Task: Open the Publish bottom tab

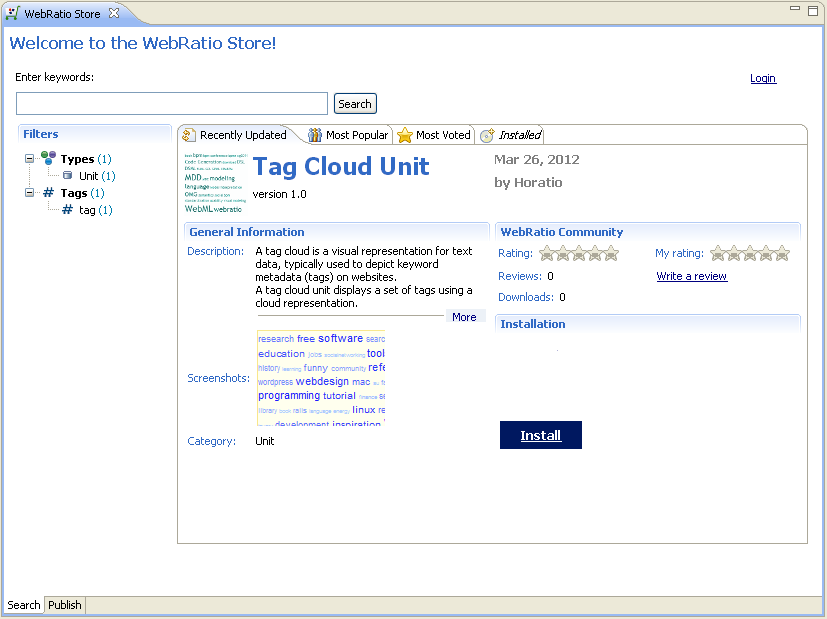Action: pyautogui.click(x=64, y=605)
